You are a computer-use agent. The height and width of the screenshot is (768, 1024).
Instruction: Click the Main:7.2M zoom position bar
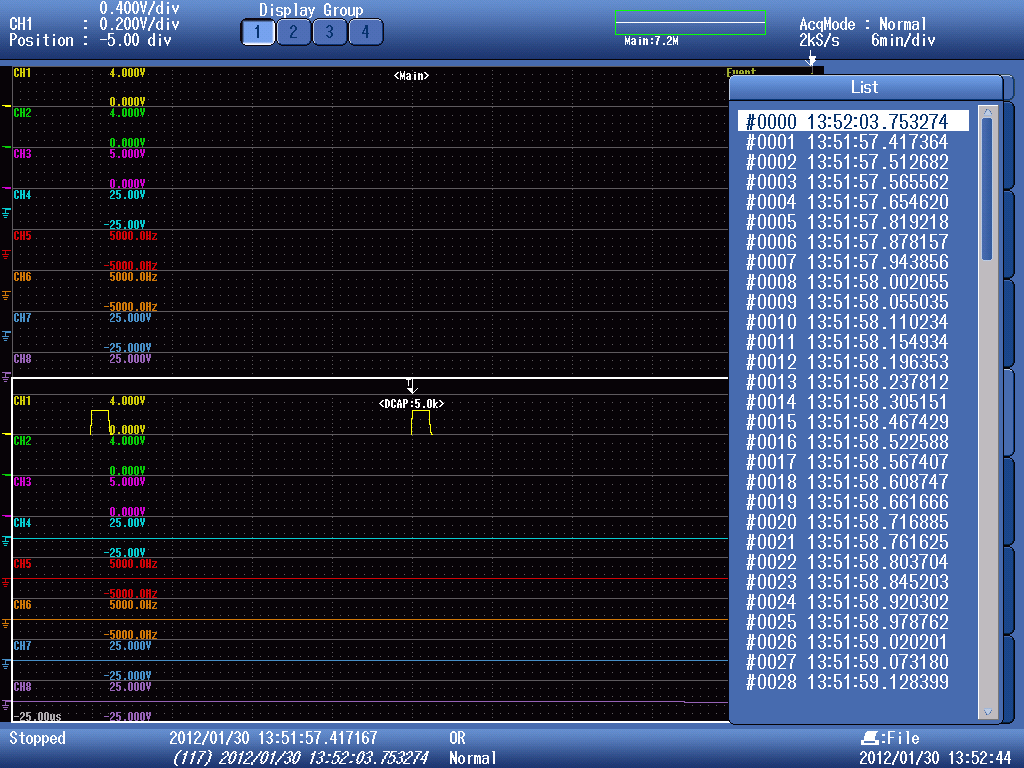(690, 22)
